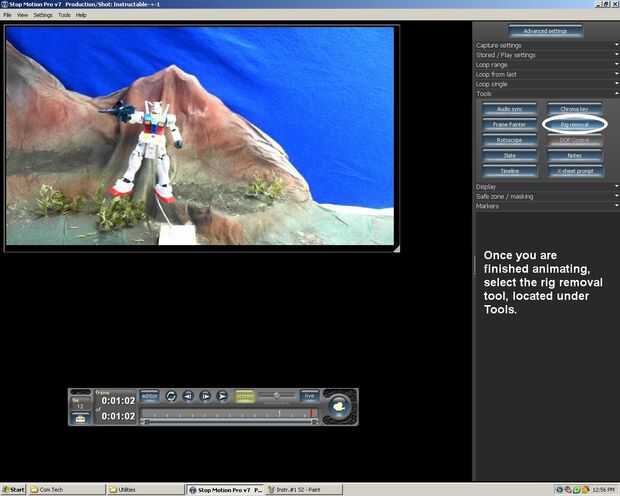
Task: Open the Tools menu in menu bar
Action: point(64,15)
